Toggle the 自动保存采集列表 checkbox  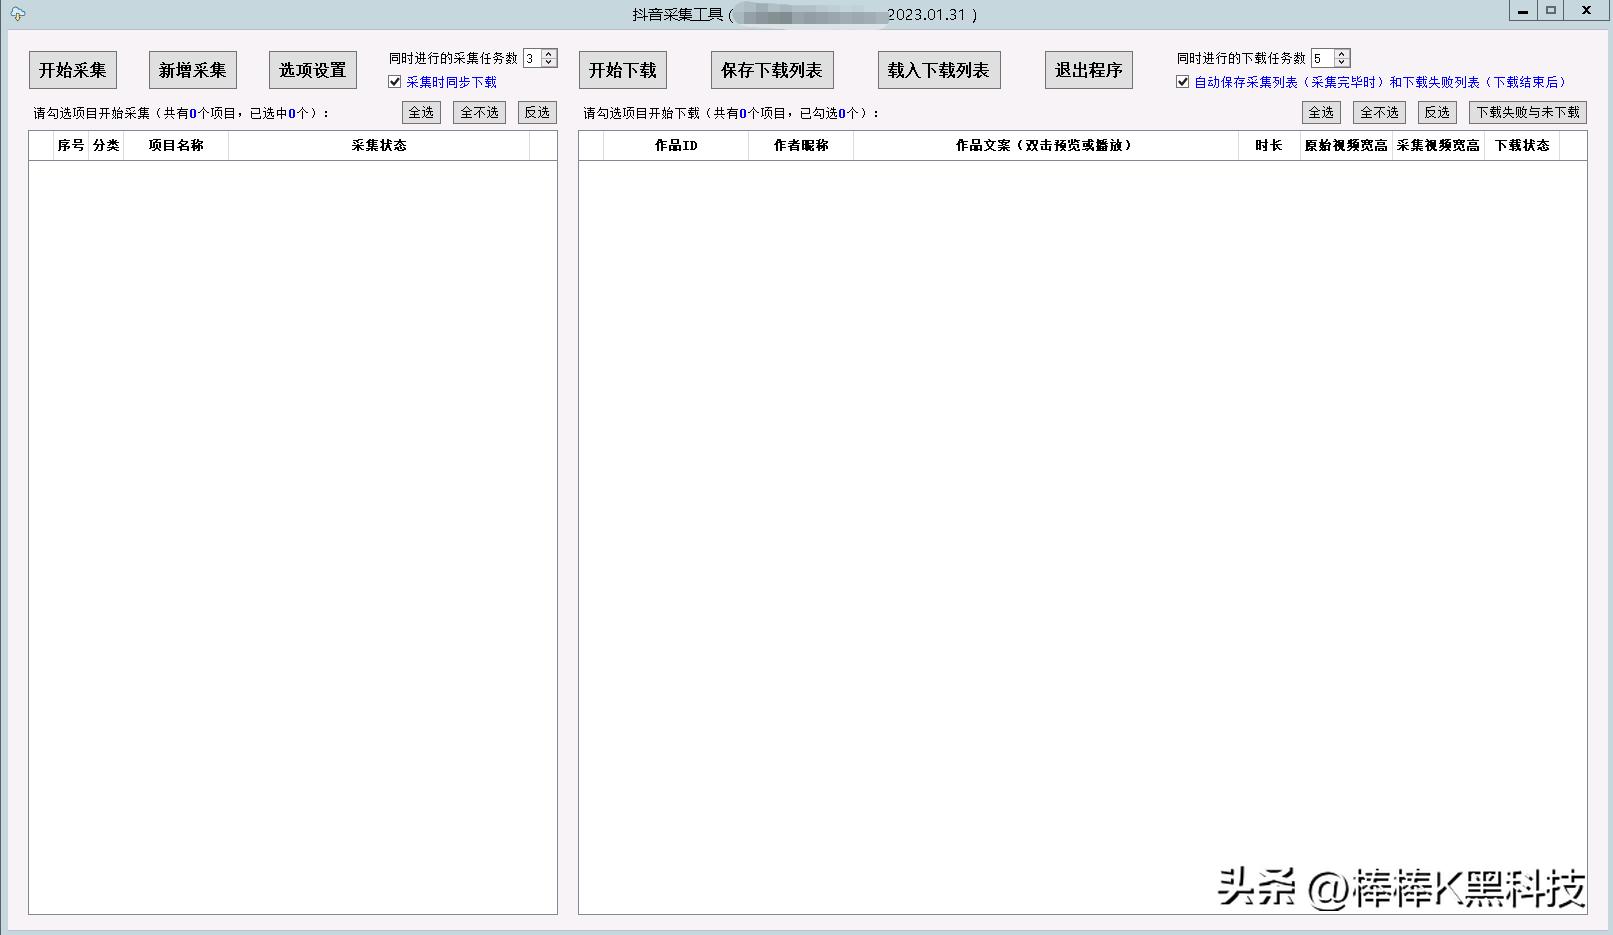[x=1182, y=81]
